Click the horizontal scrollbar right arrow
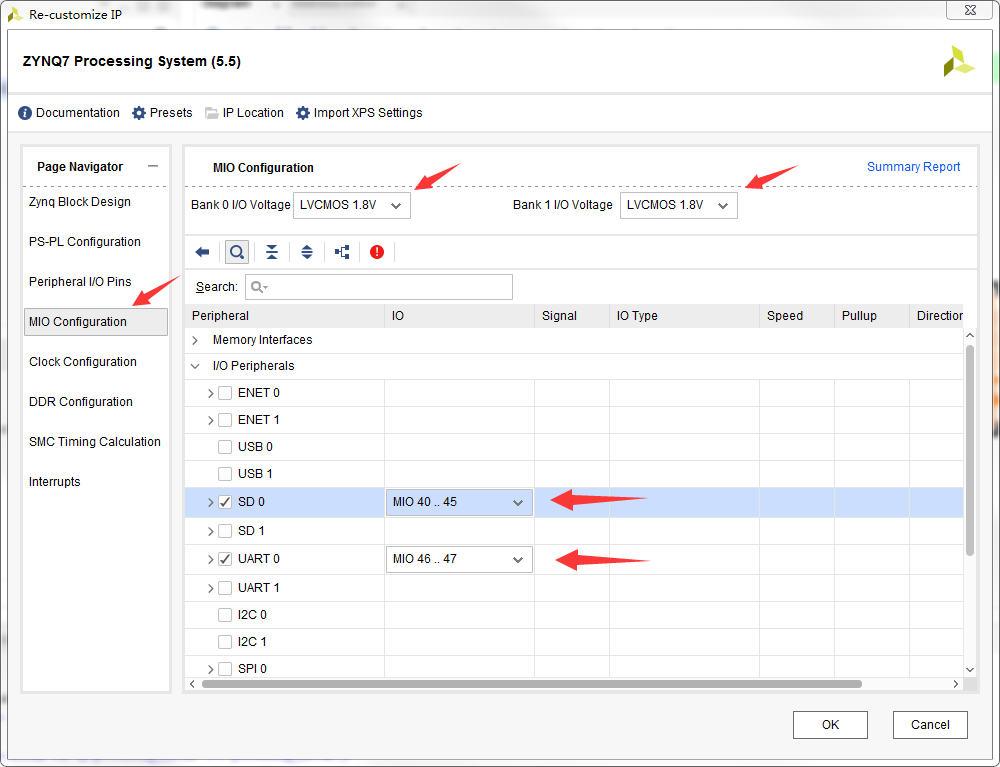The image size is (1000, 767). [x=955, y=684]
